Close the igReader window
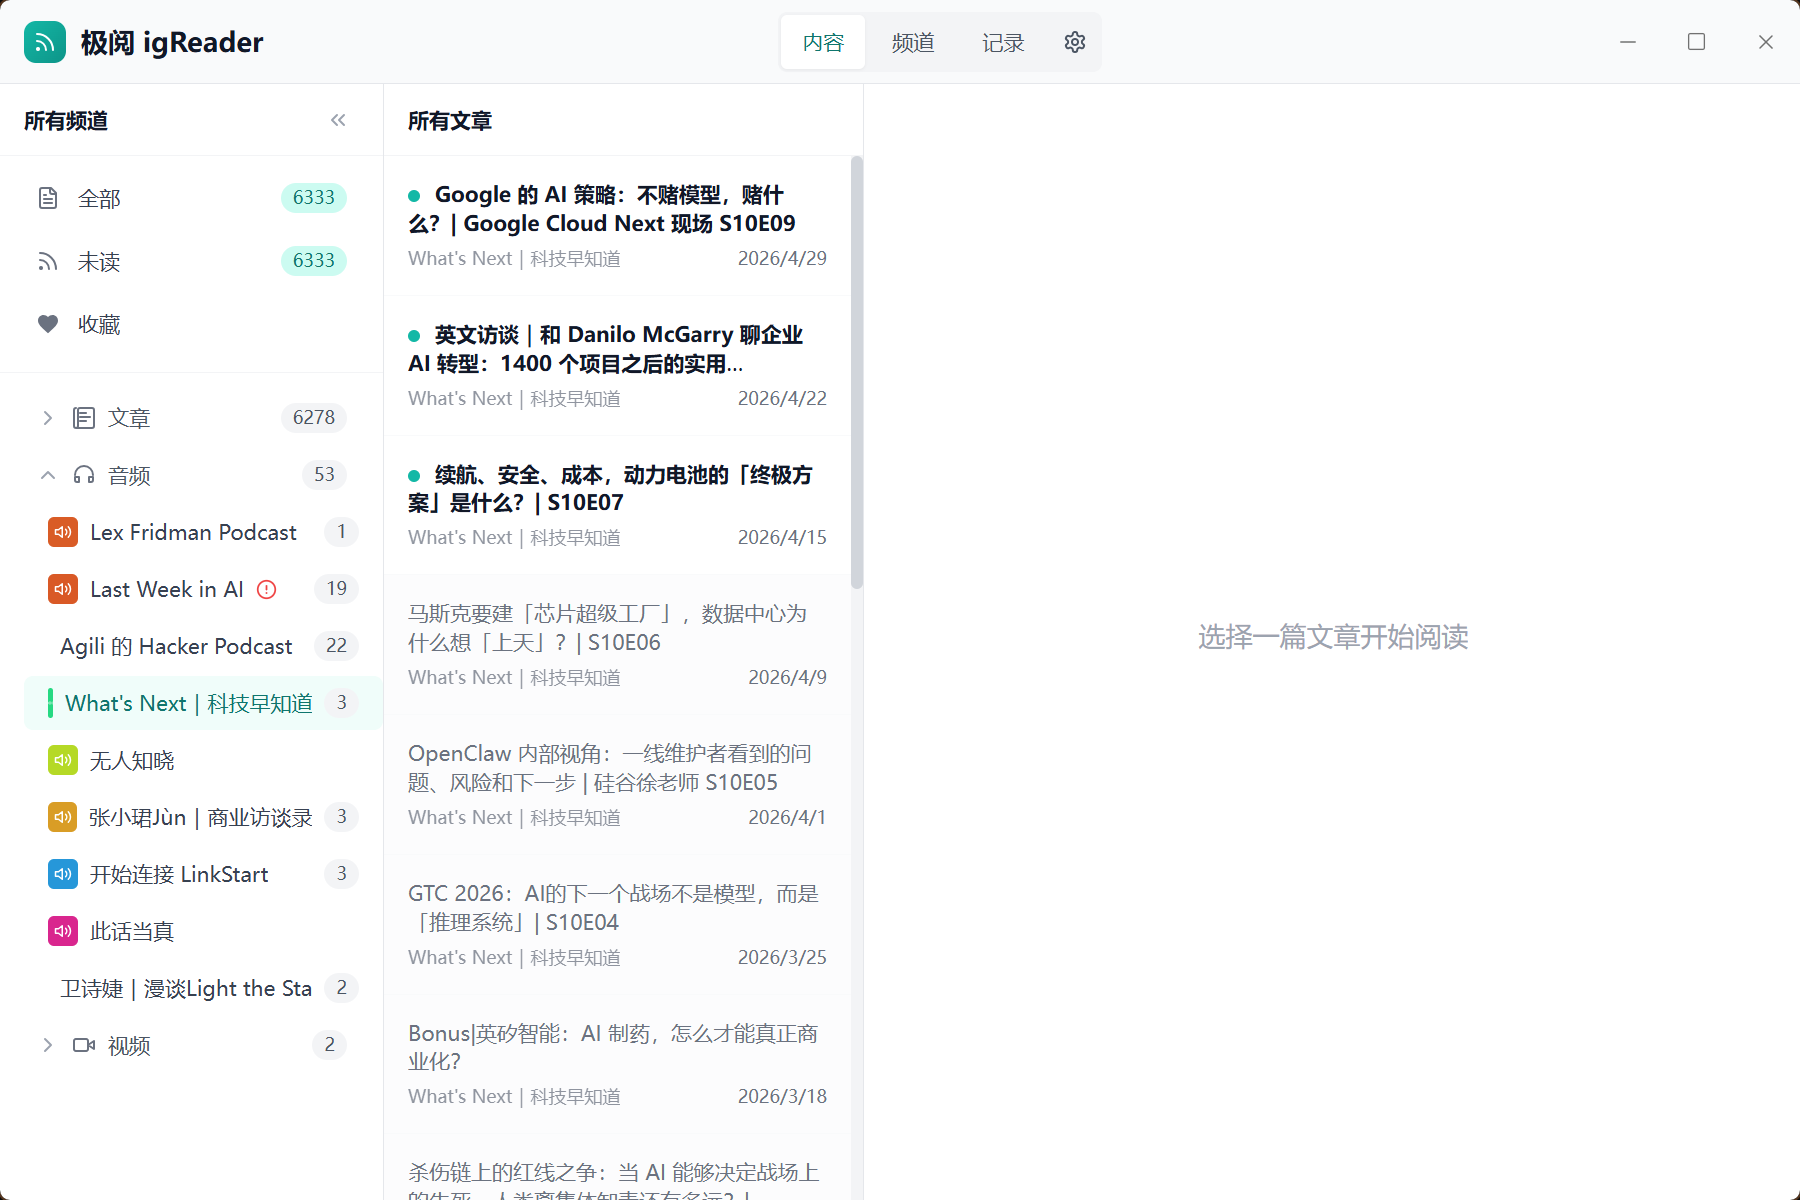 pos(1766,42)
